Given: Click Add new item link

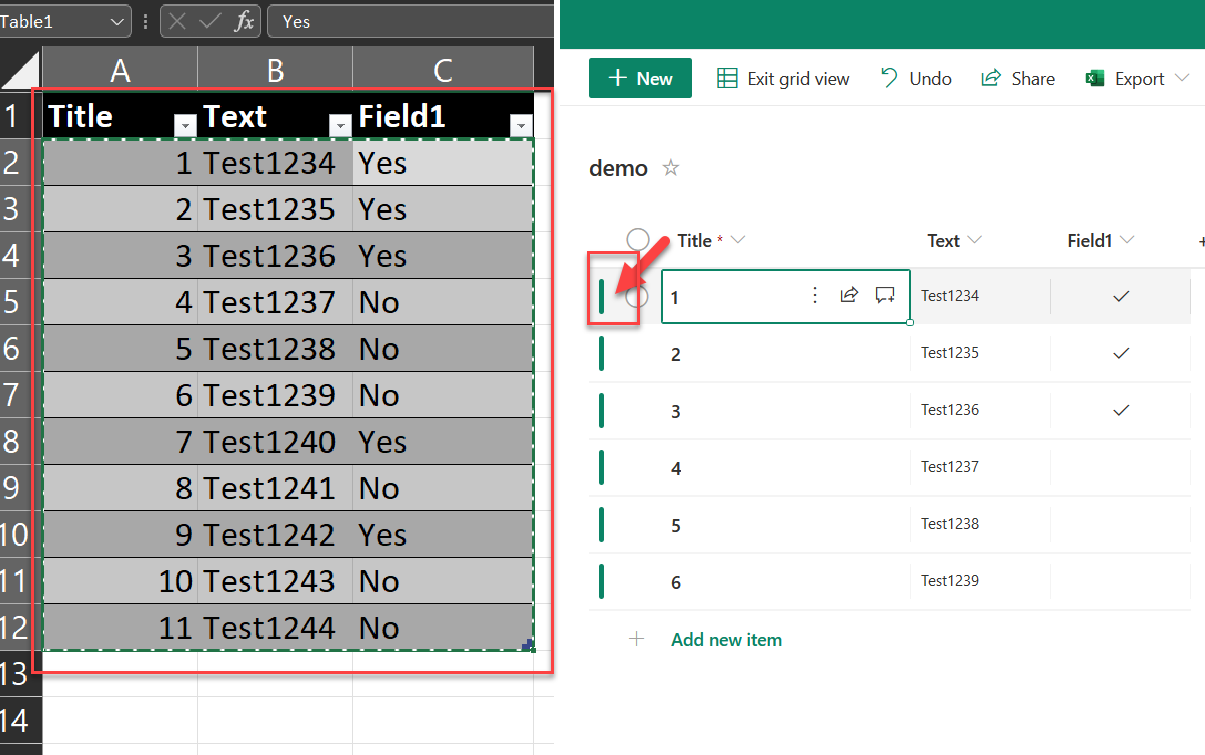Looking at the screenshot, I should pos(726,639).
